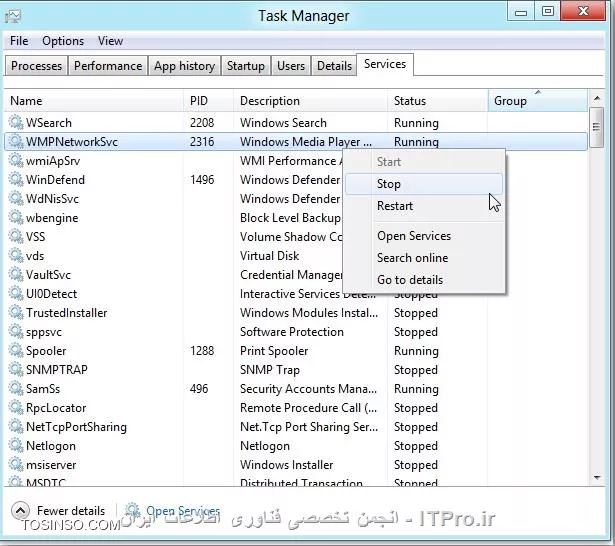Screen dimensions: 615x546
Task: Click PID 1496 of WinDefend
Action: 202,180
